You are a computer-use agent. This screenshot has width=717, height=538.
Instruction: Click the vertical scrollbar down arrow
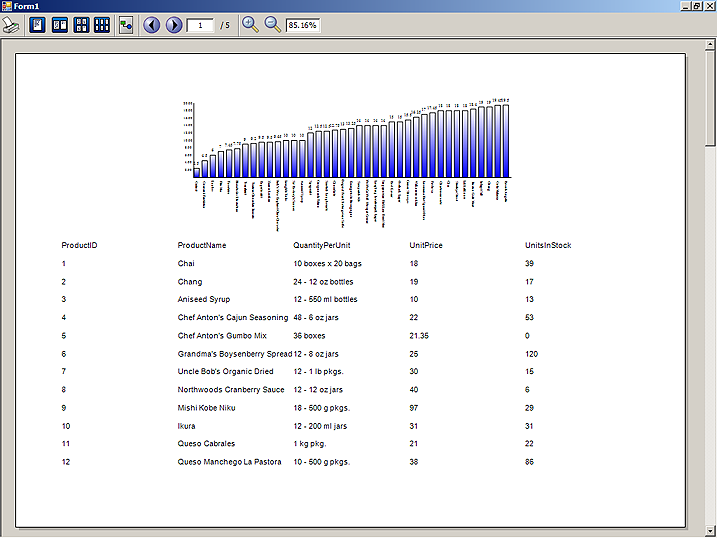pyautogui.click(x=710, y=530)
